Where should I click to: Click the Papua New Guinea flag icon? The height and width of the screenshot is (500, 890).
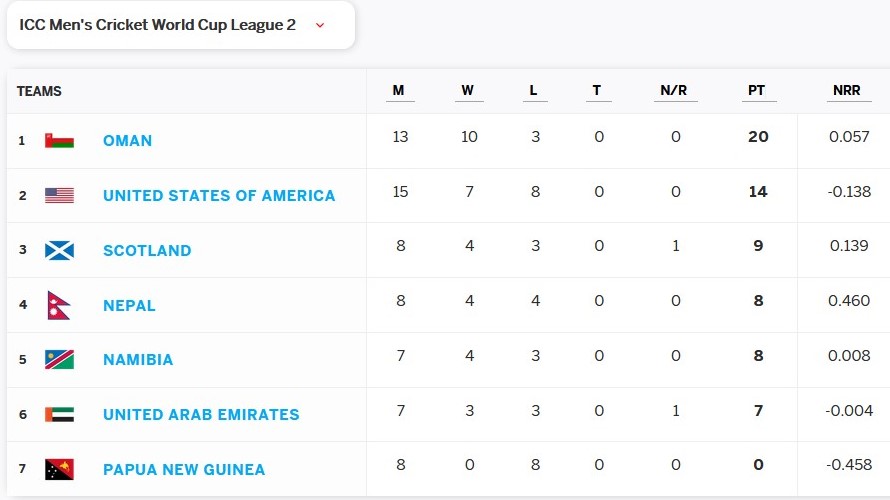click(x=59, y=469)
